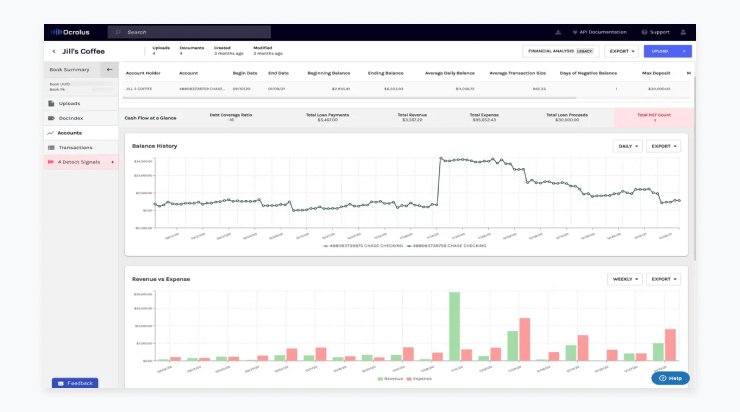Open the Daily dropdown in Balance History
740x412 pixels.
[x=628, y=146]
